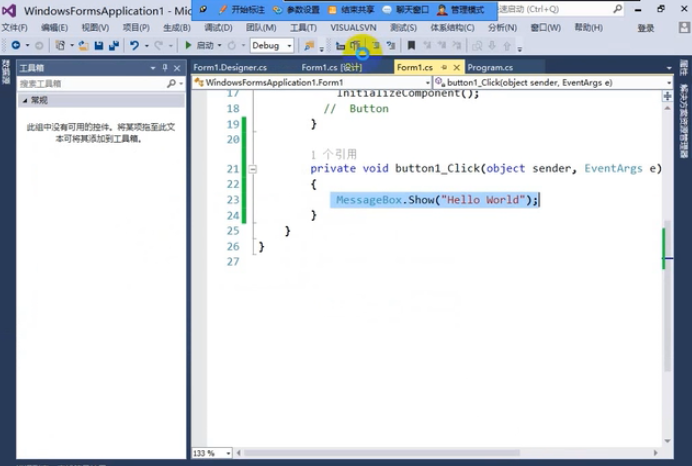Switch to the Form1.Designer.cs tab
692x466 pixels.
click(230, 68)
